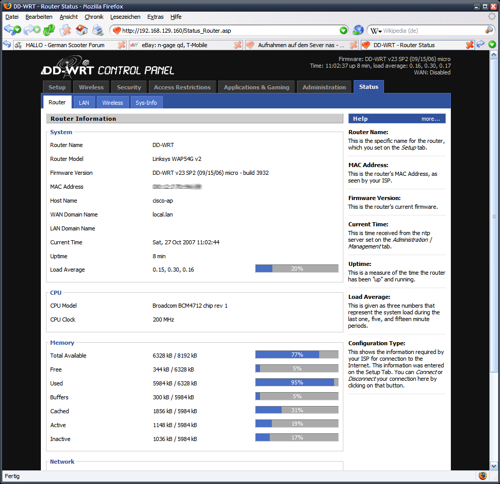Click the 'Fertig' status bar text

(x=12, y=476)
